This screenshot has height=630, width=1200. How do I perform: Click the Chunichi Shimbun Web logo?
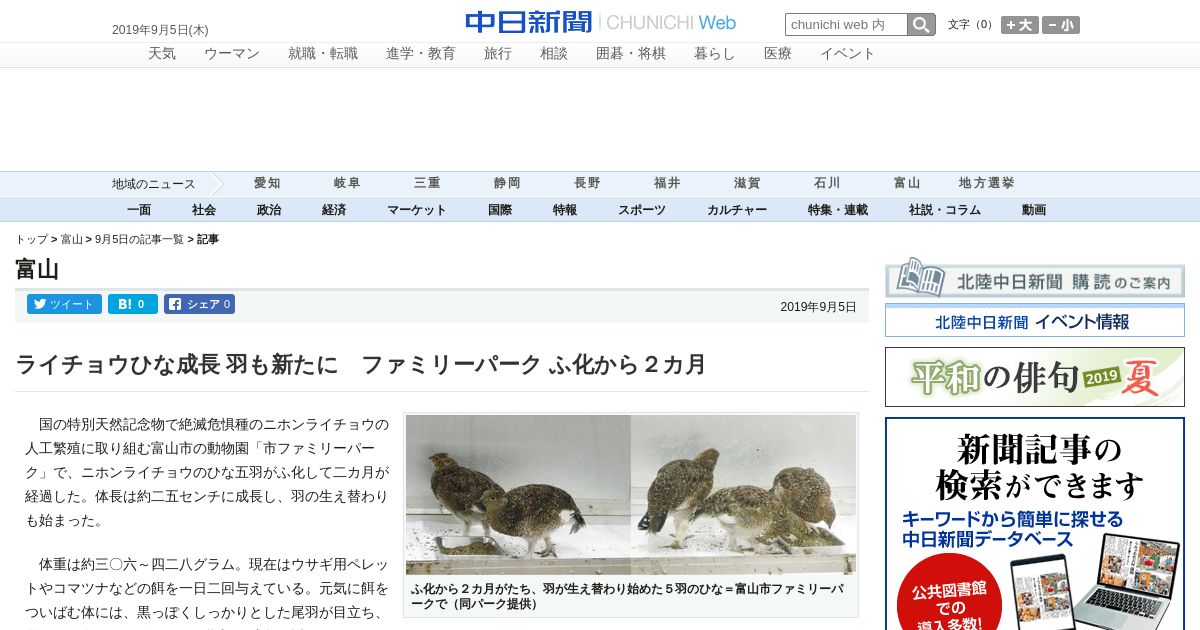600,22
